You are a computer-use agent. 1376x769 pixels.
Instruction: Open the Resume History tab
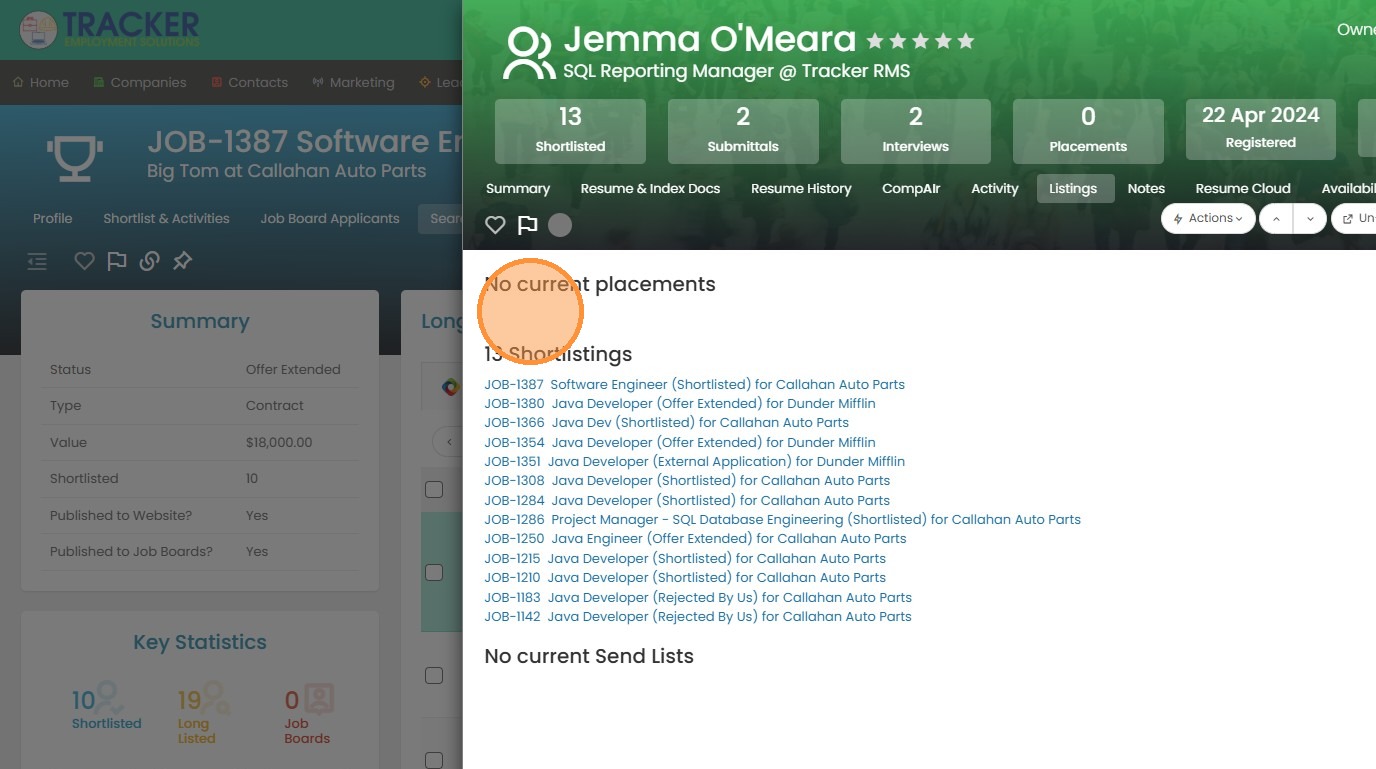coord(801,188)
